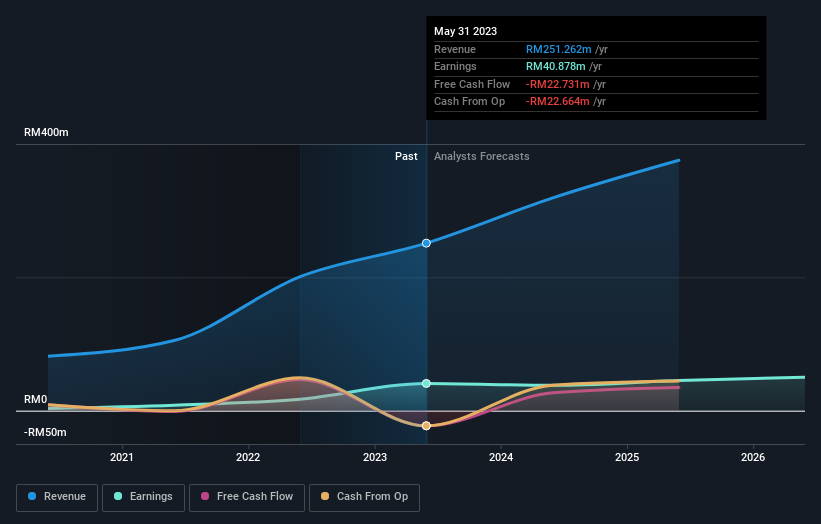Toggle the Cash From Op legend series
This screenshot has width=821, height=524.
[x=364, y=497]
